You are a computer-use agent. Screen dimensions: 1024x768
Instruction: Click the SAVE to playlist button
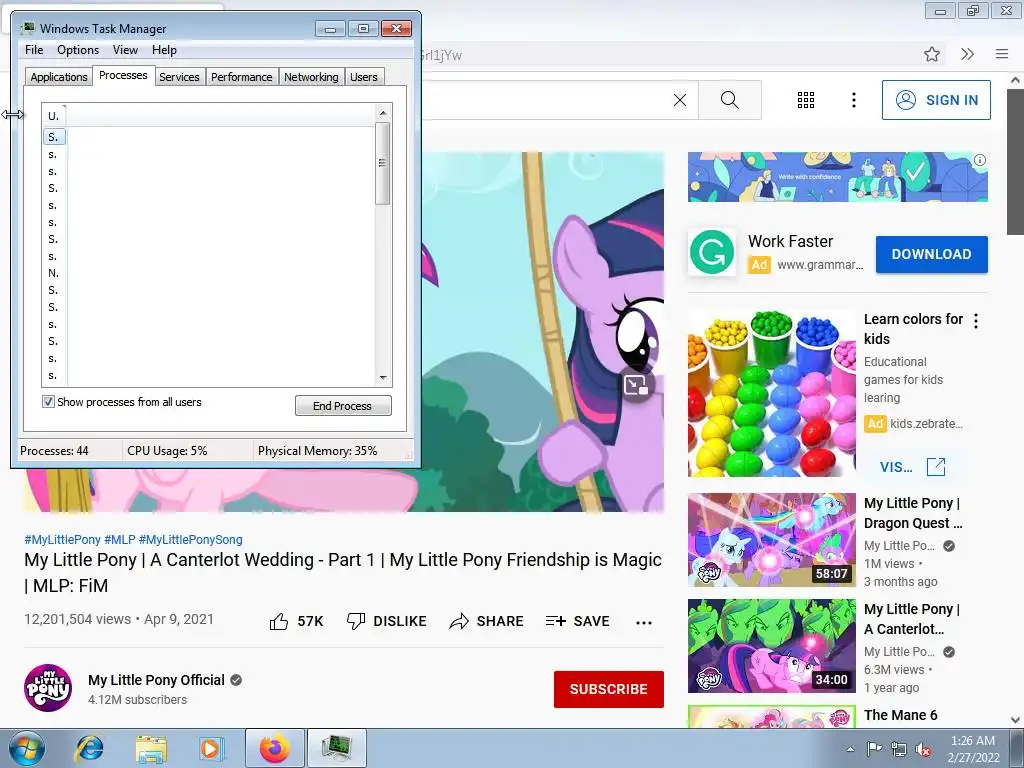coord(577,621)
